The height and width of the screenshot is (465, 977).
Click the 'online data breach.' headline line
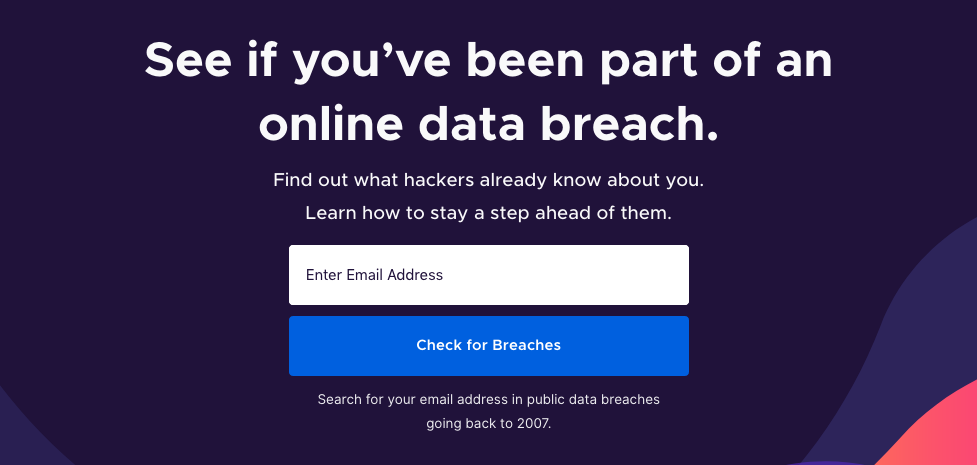(488, 124)
